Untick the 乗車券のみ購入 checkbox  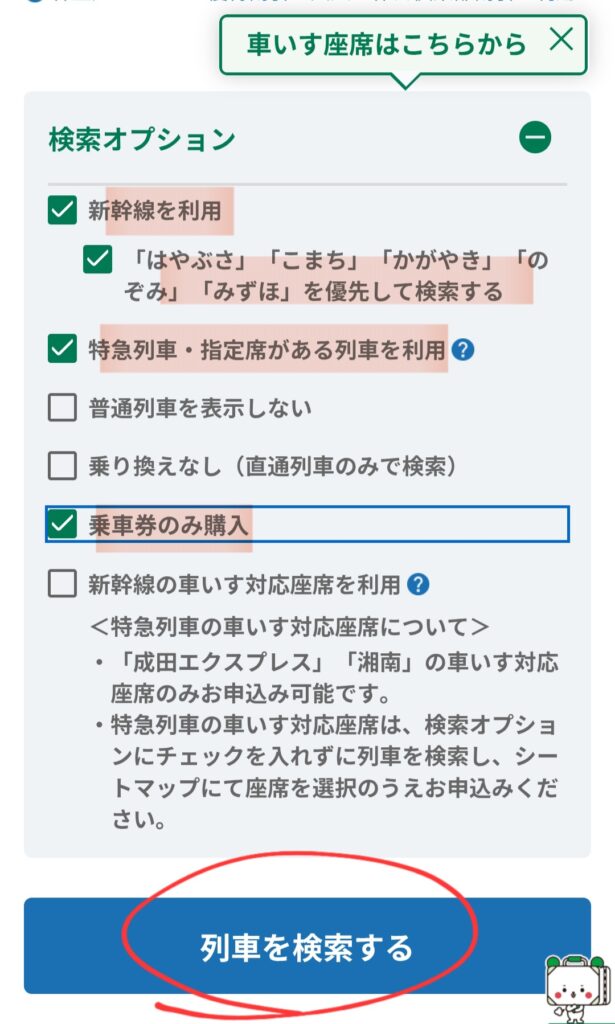pos(62,524)
